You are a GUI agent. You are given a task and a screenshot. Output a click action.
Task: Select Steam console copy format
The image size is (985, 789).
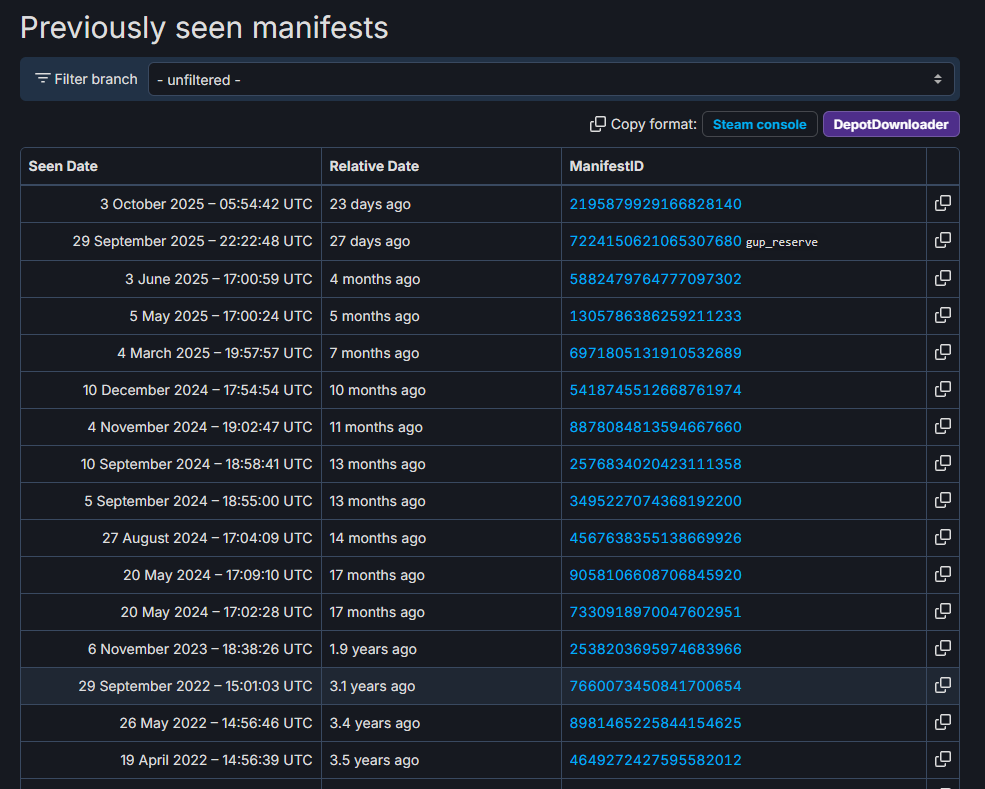coord(759,124)
